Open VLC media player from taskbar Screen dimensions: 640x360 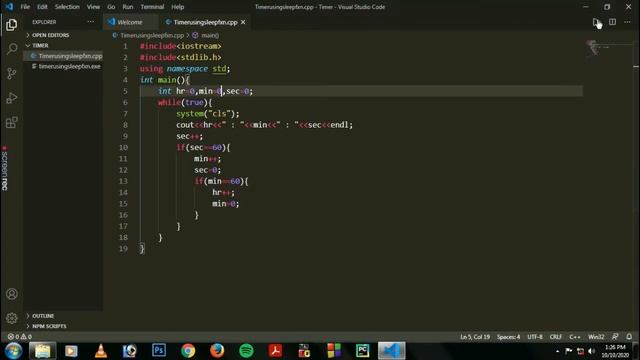[x=100, y=351]
